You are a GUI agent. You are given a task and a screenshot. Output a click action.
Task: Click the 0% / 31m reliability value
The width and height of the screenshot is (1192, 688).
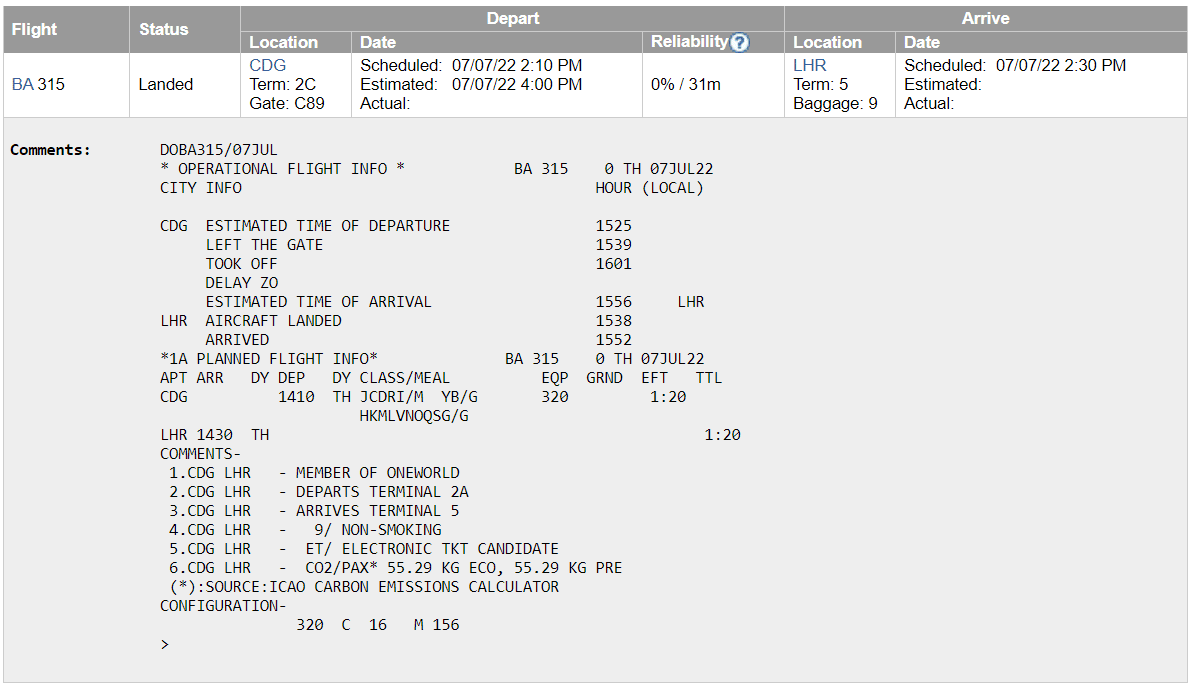coord(685,85)
